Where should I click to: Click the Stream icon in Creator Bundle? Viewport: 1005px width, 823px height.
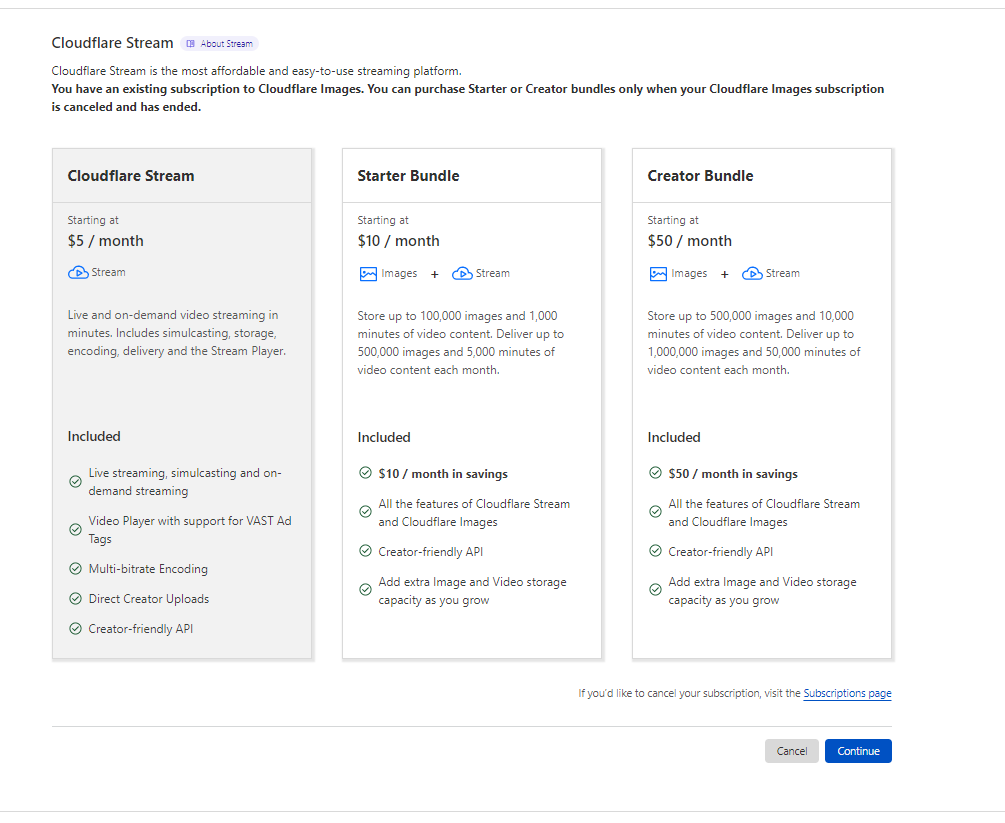click(x=752, y=273)
